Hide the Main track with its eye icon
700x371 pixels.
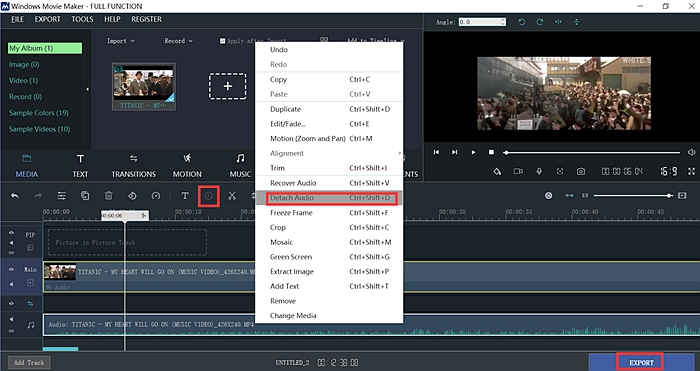point(11,269)
